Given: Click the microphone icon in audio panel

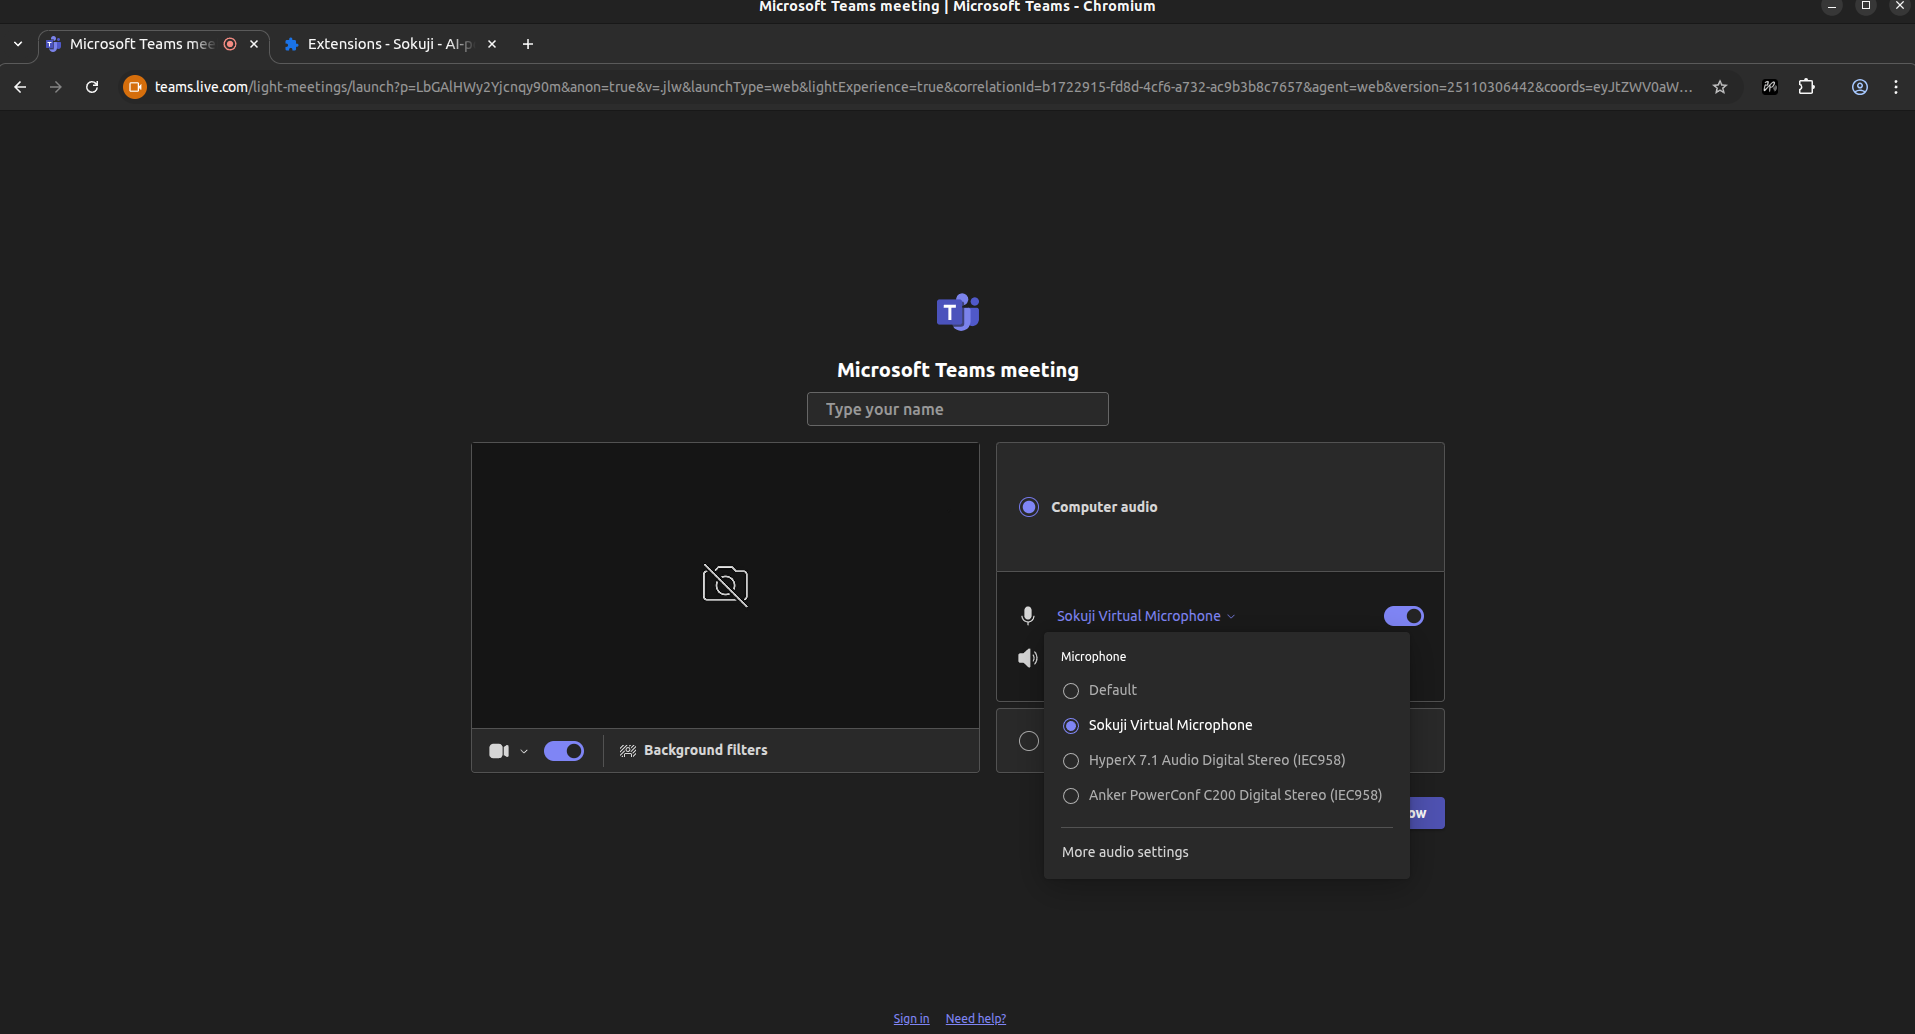Looking at the screenshot, I should click(x=1028, y=616).
